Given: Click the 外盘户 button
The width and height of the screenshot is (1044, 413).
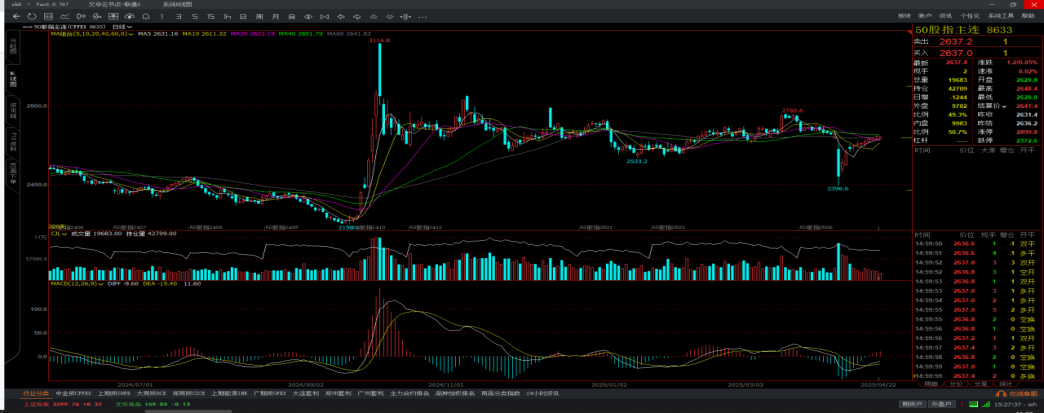Looking at the screenshot, I should tap(940, 404).
